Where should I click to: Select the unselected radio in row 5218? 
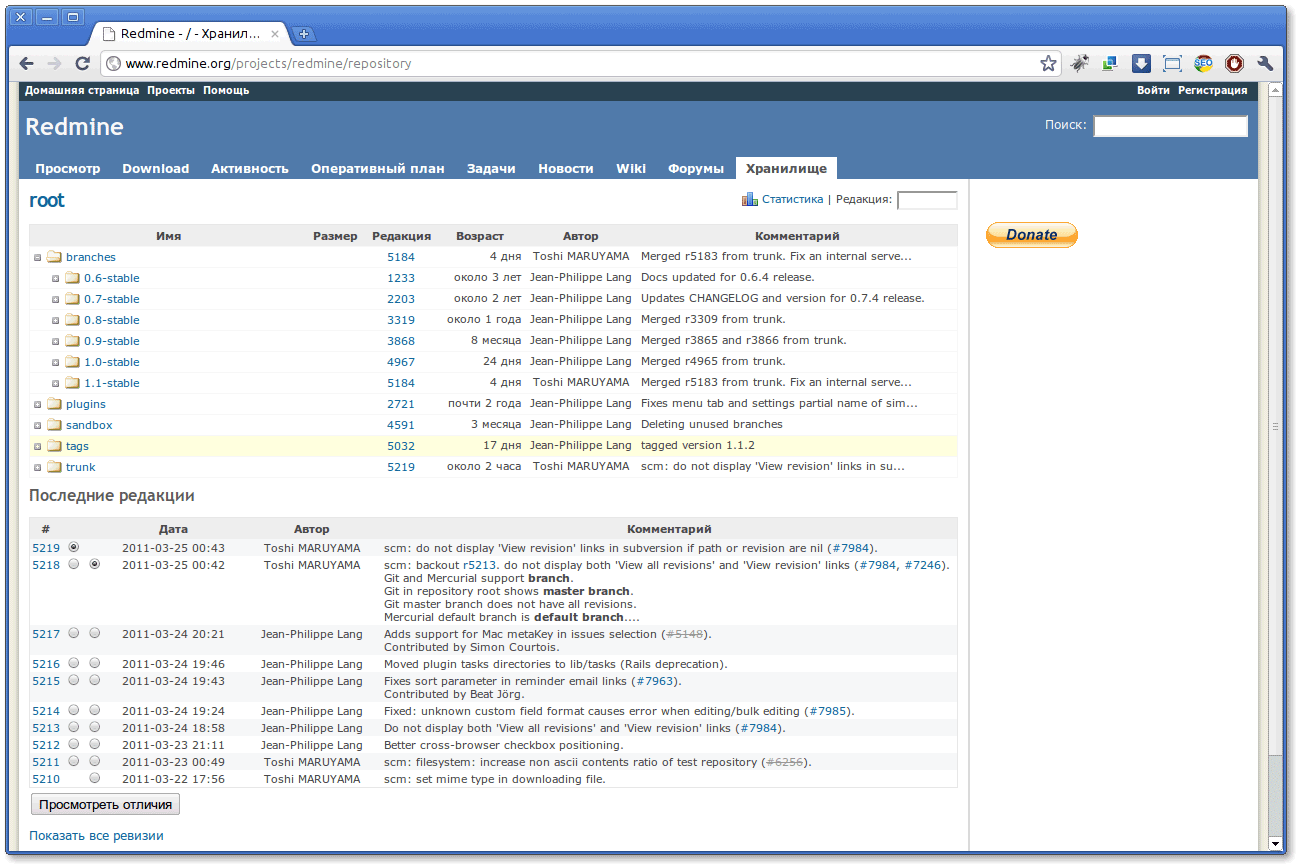pos(73,564)
